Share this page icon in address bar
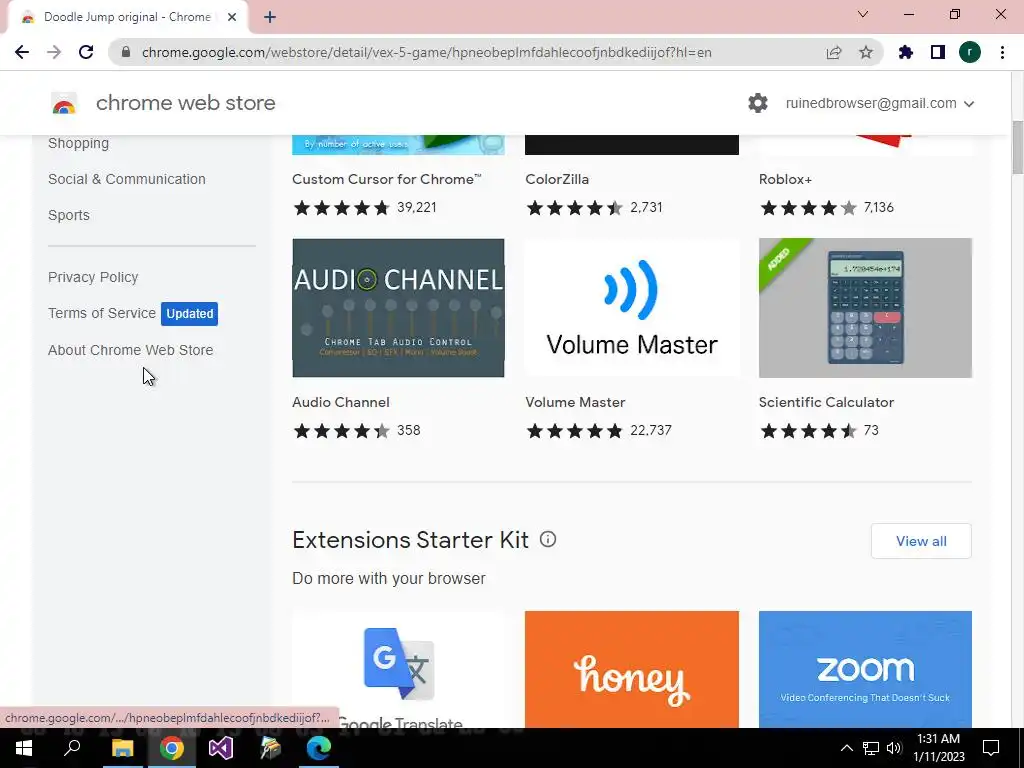Screen dimensions: 1024x768 click(x=834, y=52)
